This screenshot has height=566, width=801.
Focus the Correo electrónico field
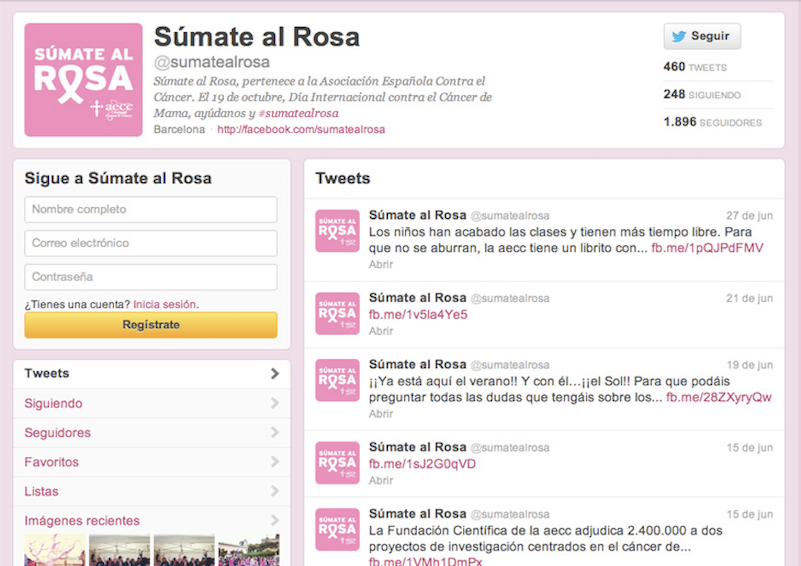tap(151, 243)
